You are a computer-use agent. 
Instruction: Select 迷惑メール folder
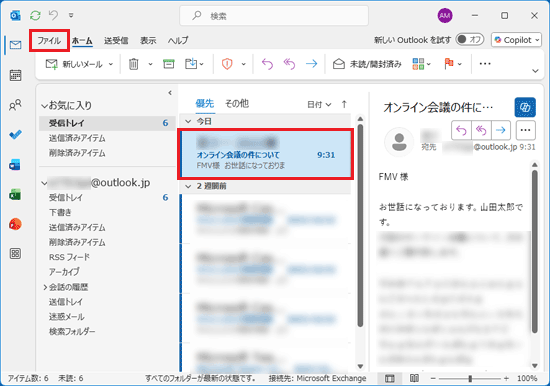[66, 317]
